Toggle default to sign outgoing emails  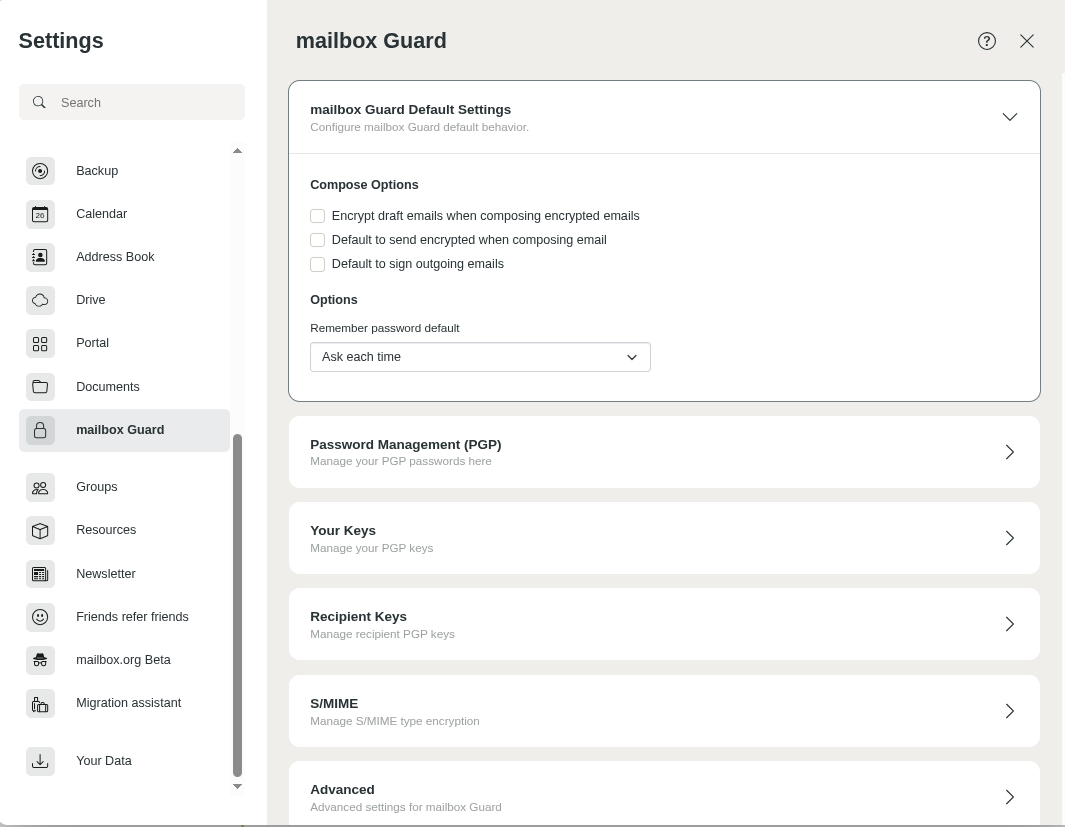click(318, 264)
